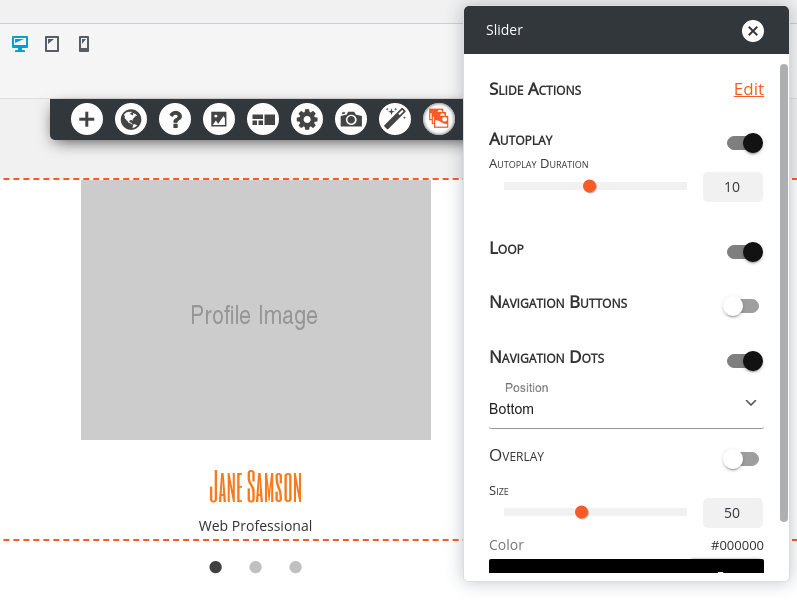
Task: Open the gear settings toolbar icon
Action: tap(306, 119)
